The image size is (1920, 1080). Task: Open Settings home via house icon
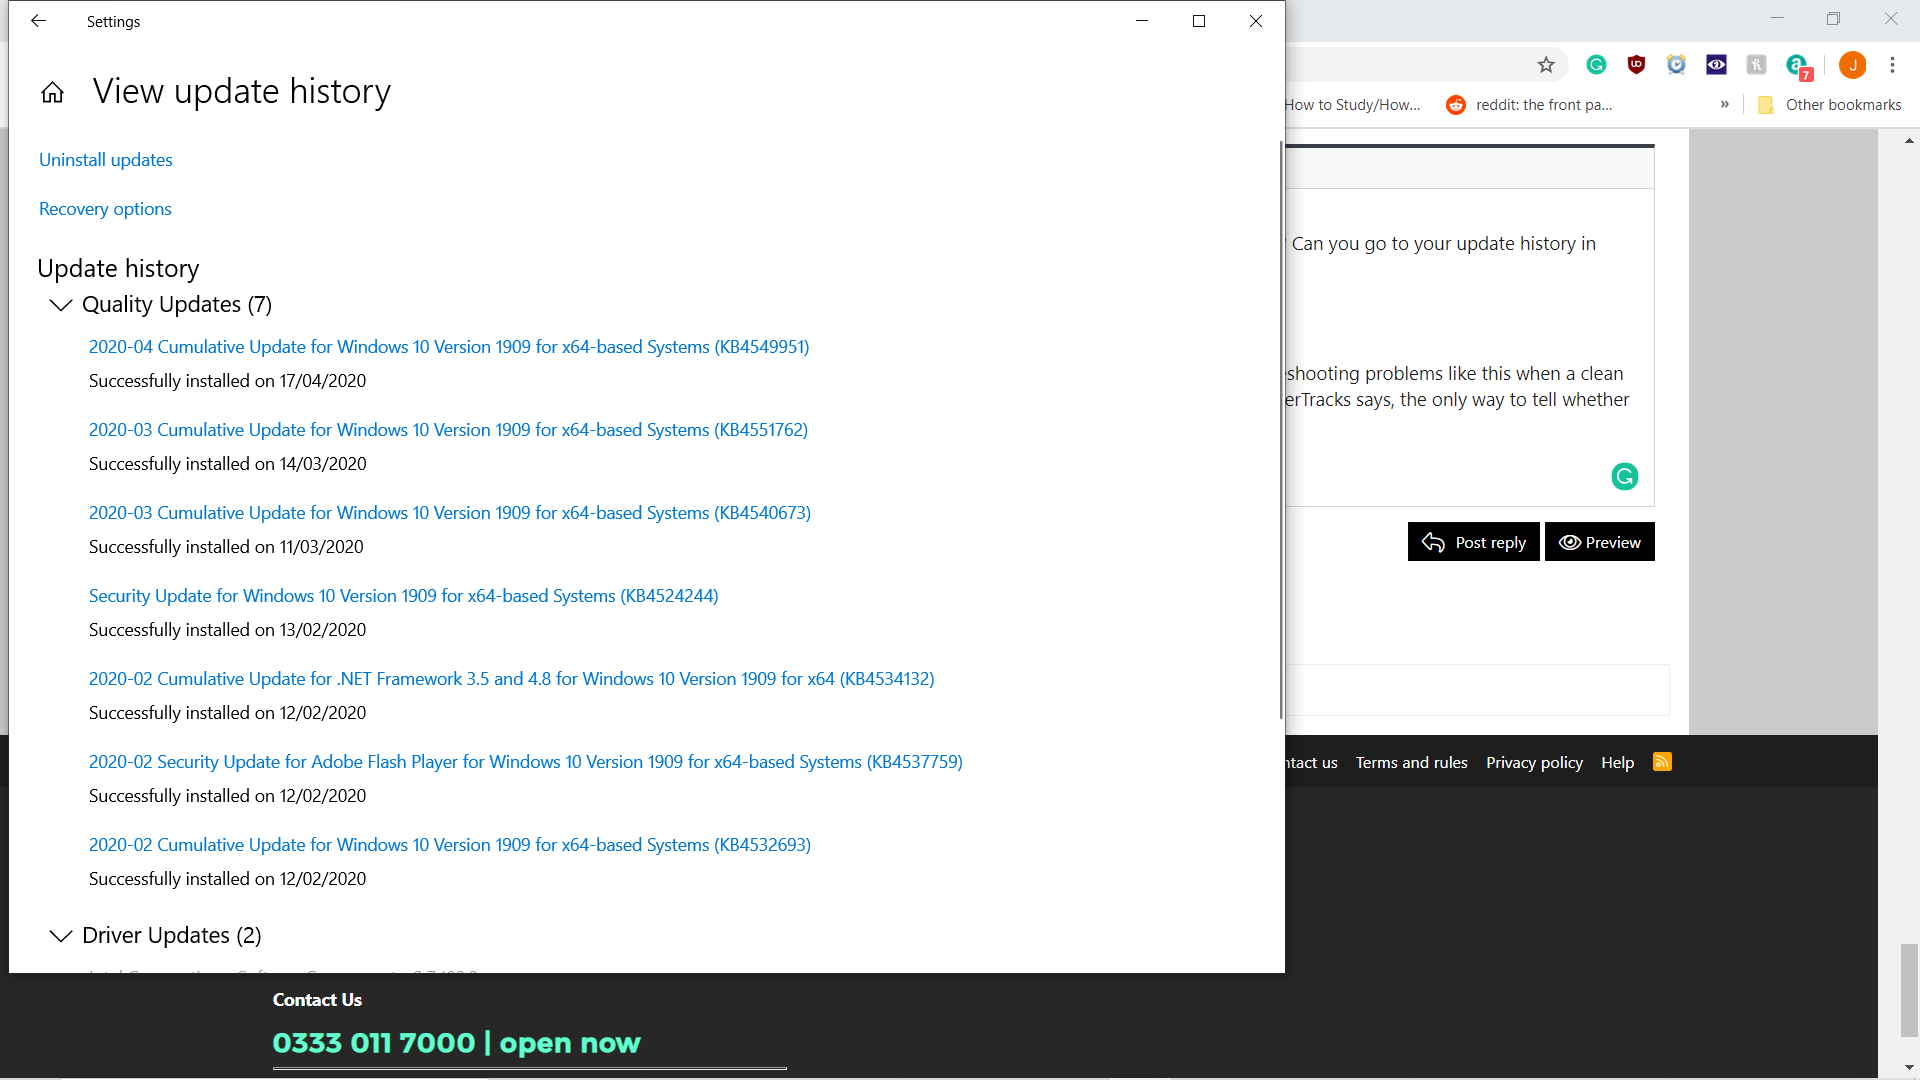tap(52, 93)
